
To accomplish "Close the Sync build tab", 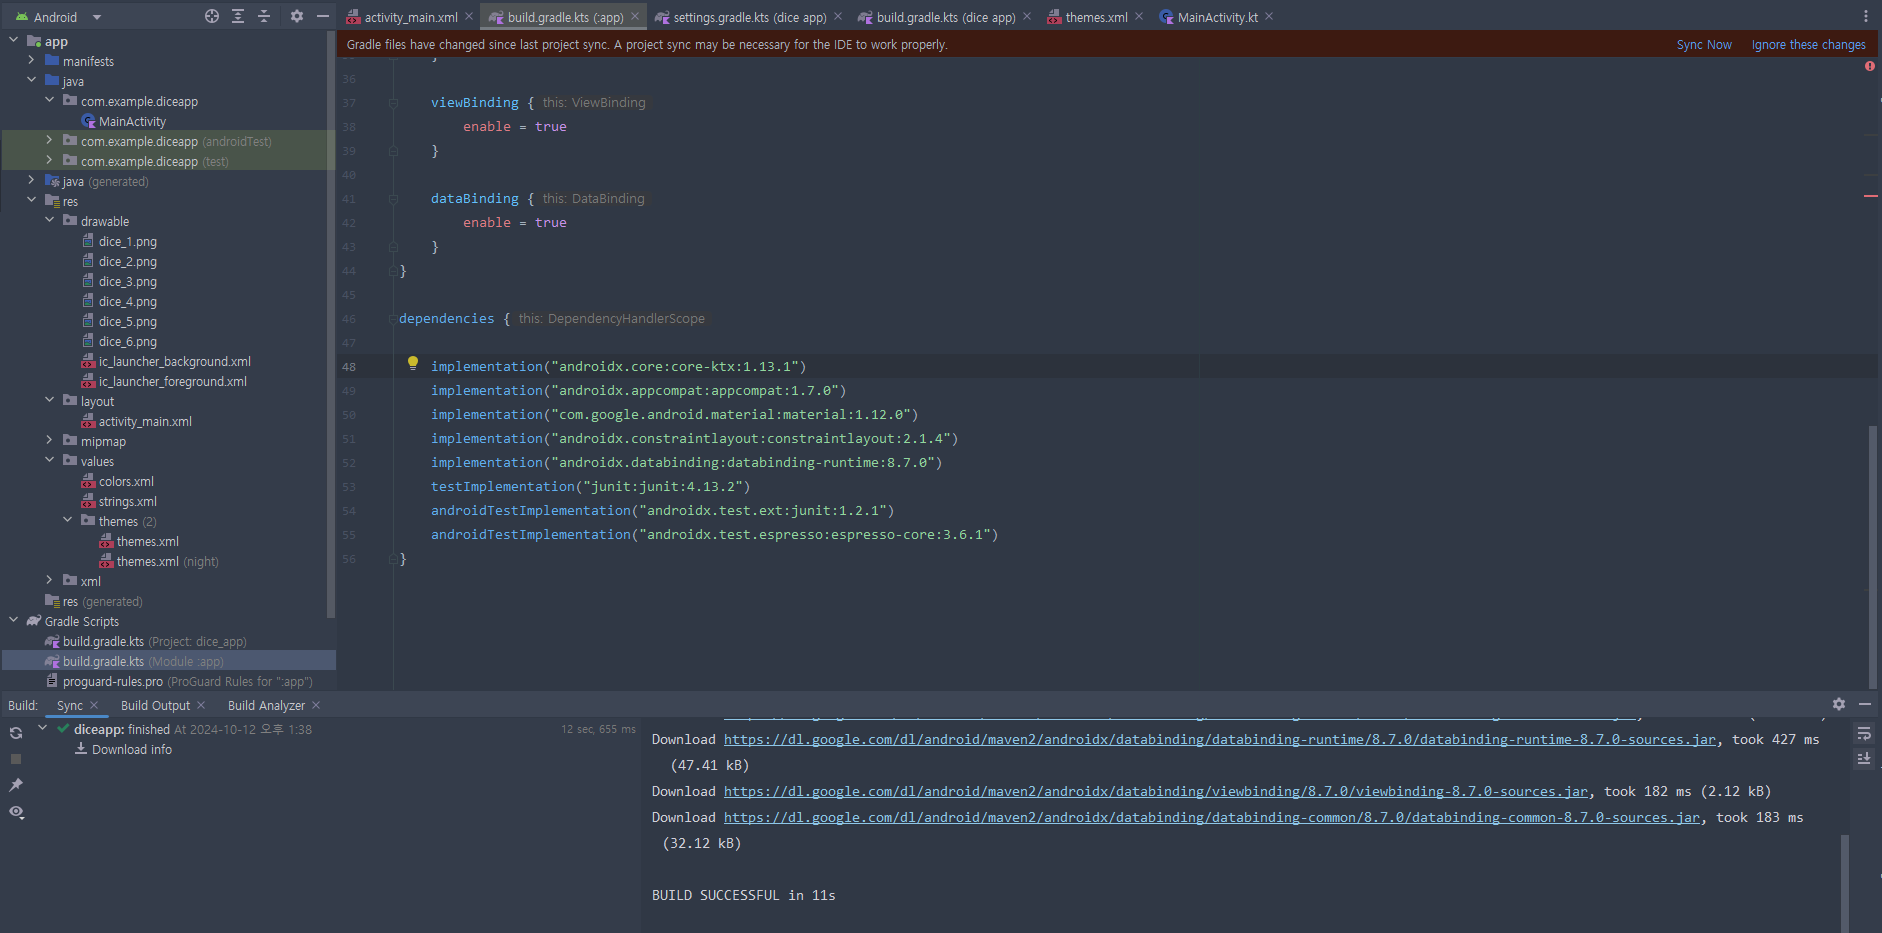I will click(94, 705).
